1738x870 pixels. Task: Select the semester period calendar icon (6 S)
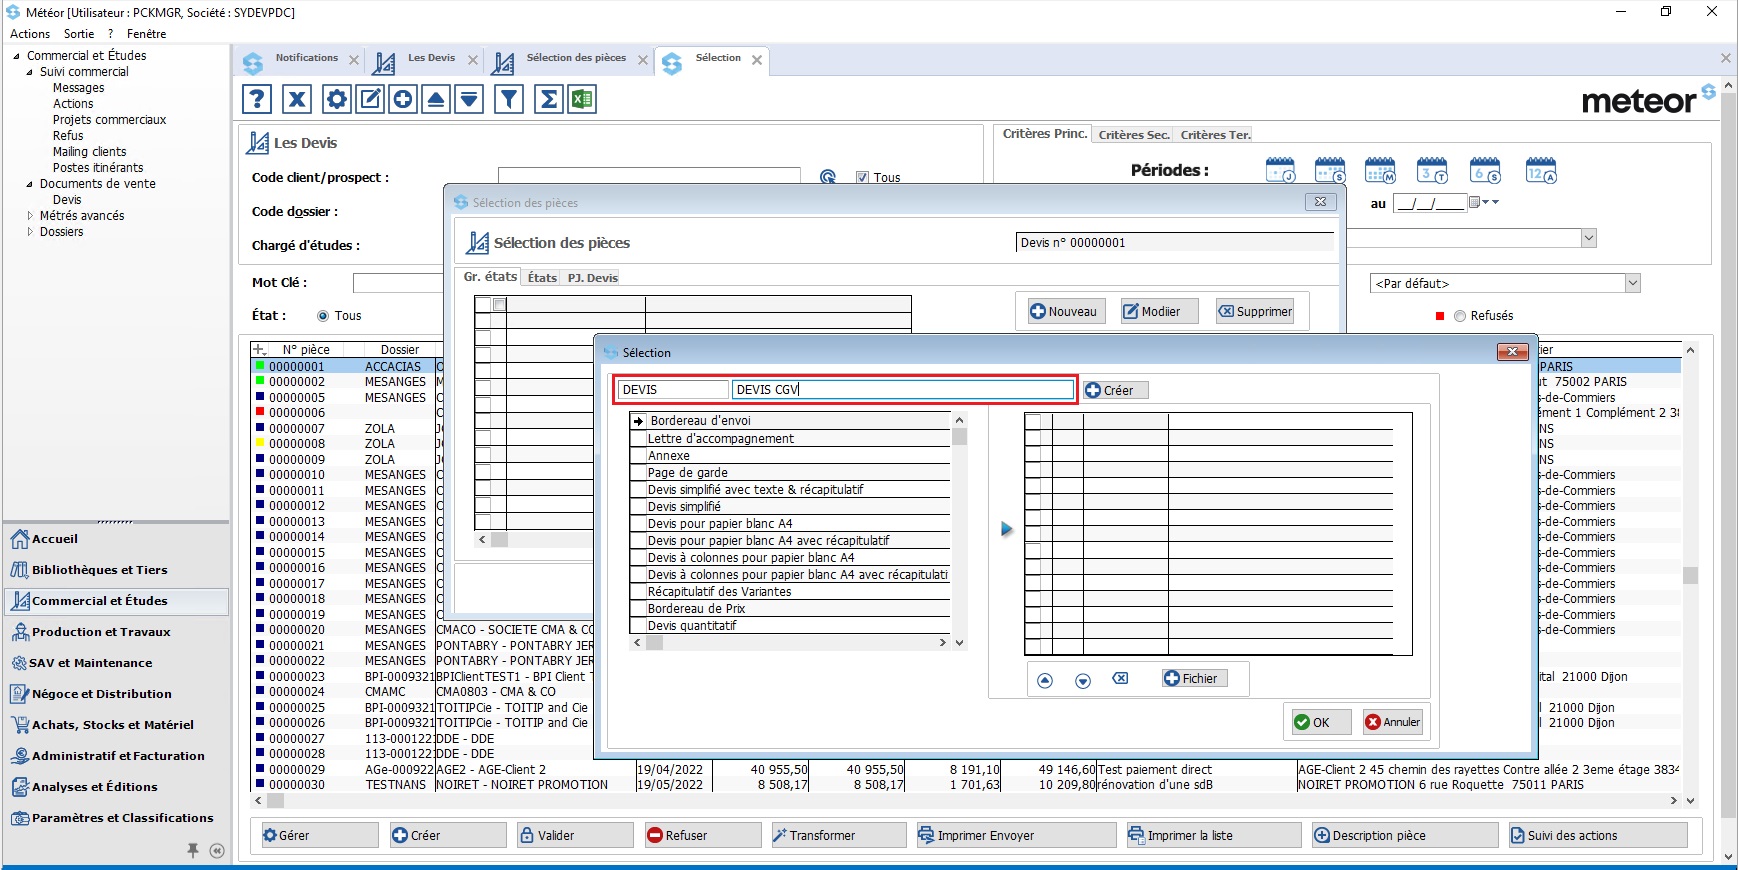click(1485, 171)
